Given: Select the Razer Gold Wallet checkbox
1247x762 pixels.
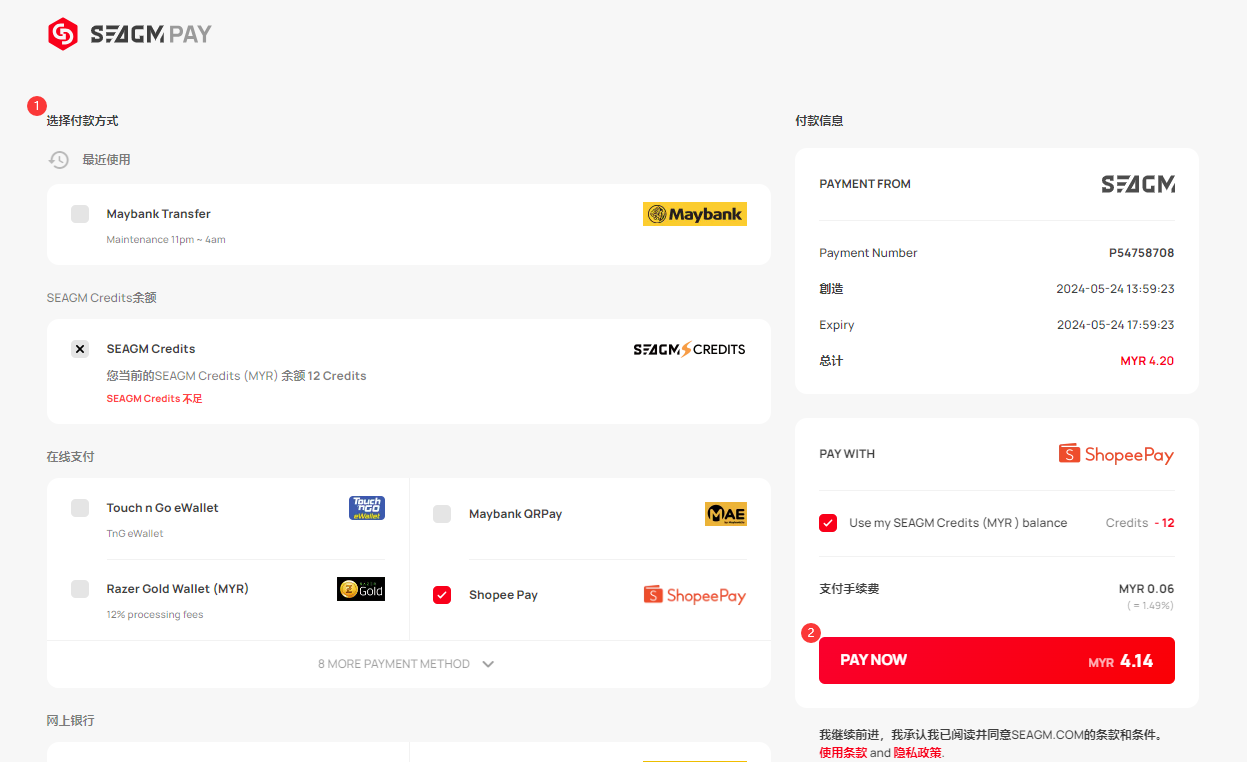Looking at the screenshot, I should tap(80, 589).
